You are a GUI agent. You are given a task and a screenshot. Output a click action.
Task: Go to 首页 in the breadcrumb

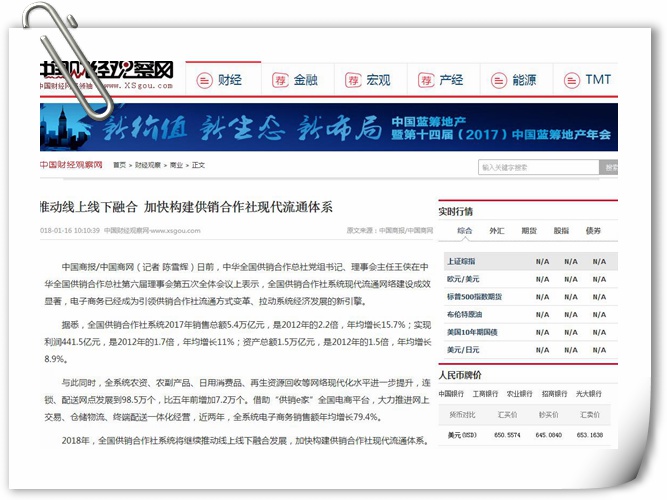tap(120, 165)
